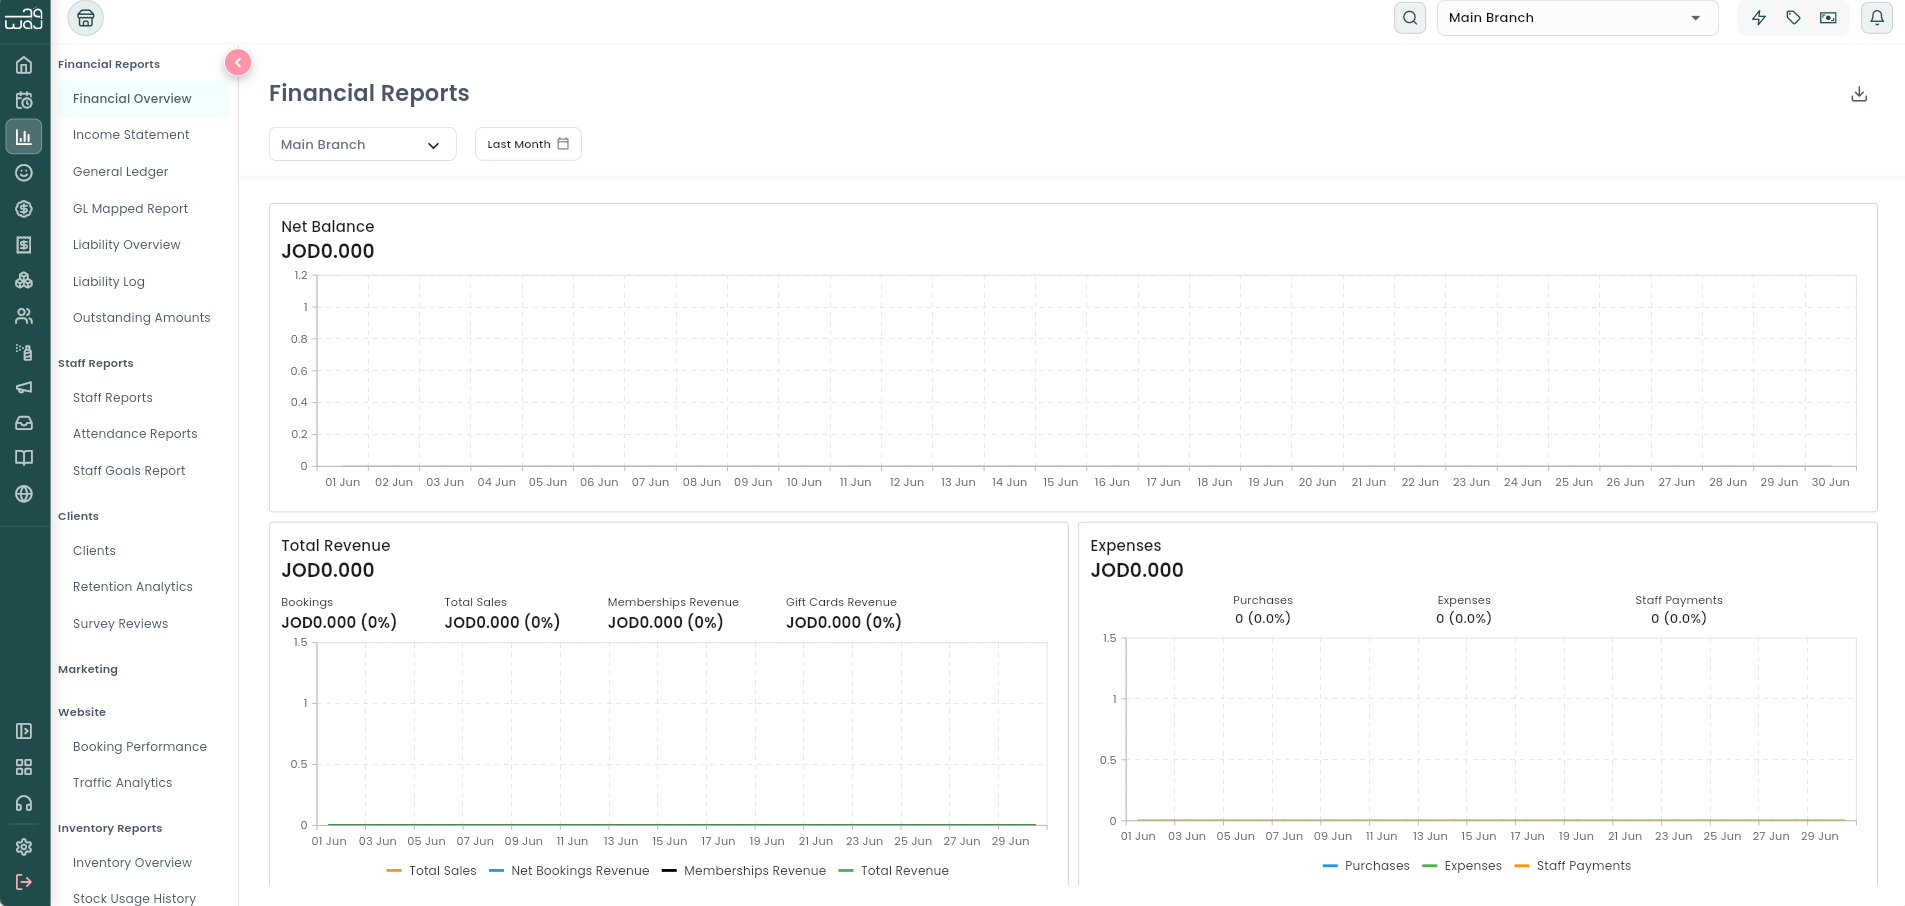Screen dimensions: 1905x906
Task: Open the dollar coin sidebar icon
Action: pos(24,209)
